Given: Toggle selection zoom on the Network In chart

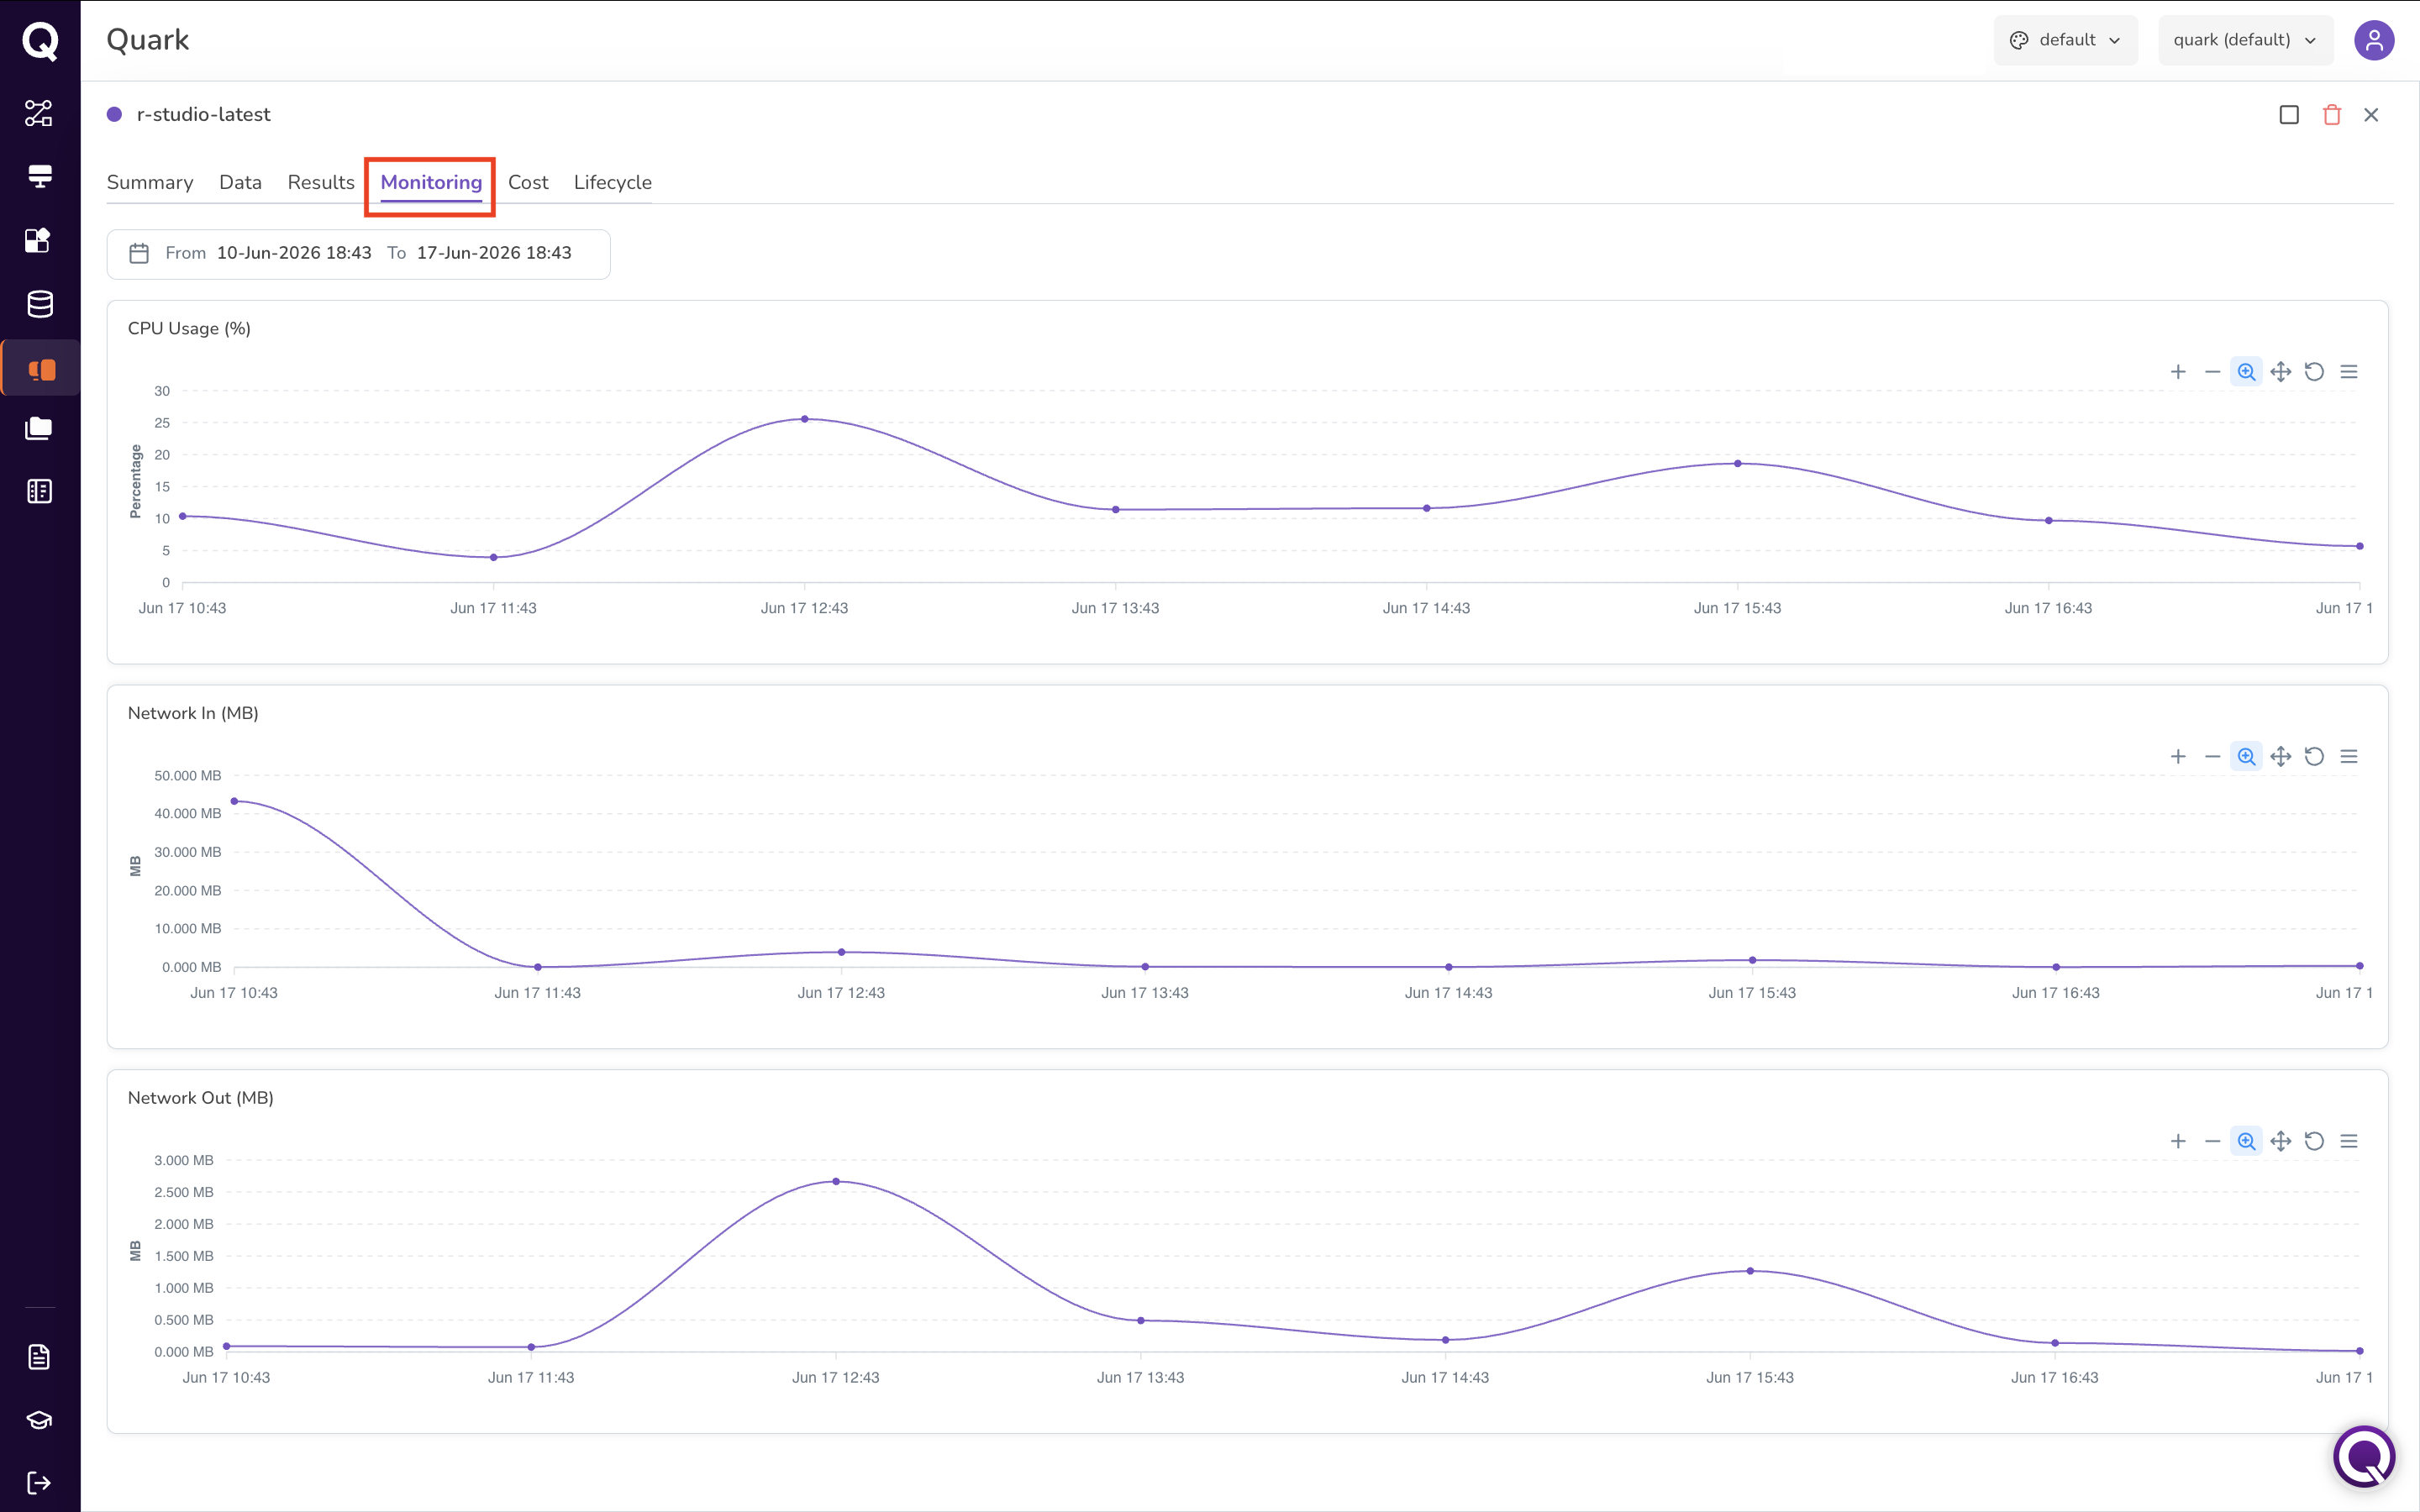Looking at the screenshot, I should point(2246,757).
